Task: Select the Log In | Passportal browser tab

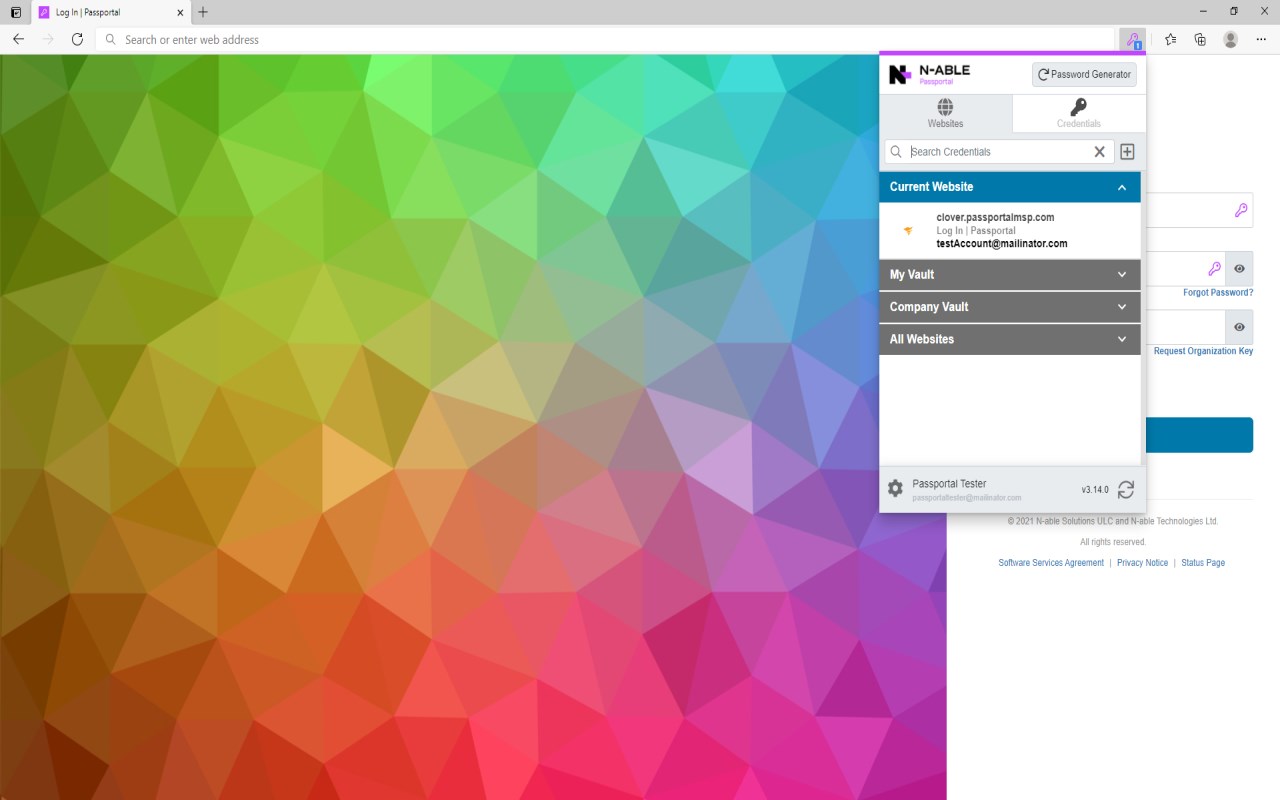Action: [x=111, y=13]
